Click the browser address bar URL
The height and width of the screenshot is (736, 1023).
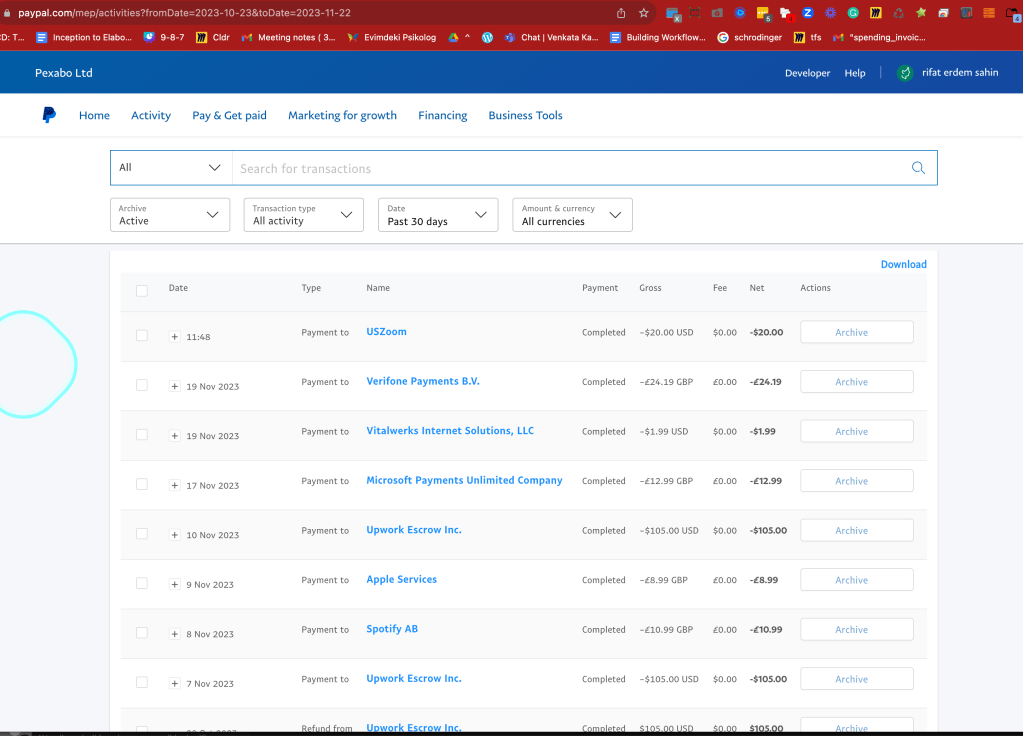click(184, 13)
